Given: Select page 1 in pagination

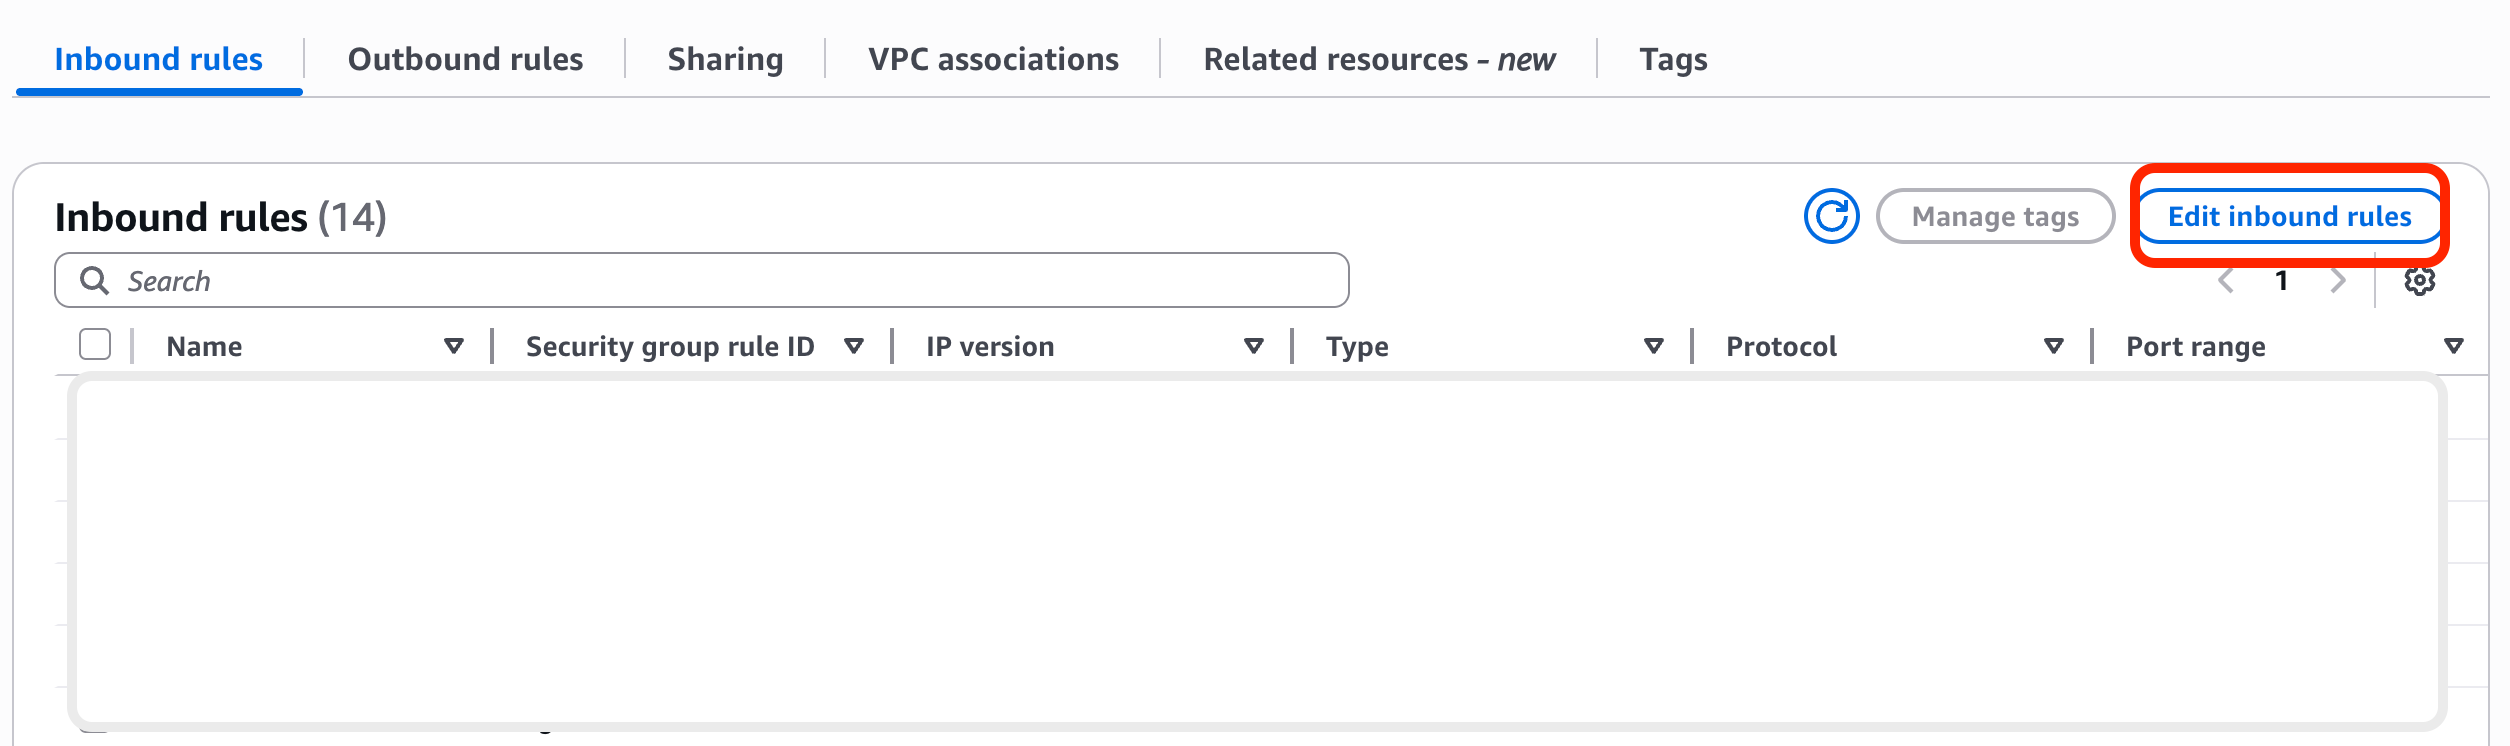Looking at the screenshot, I should coord(2281,281).
